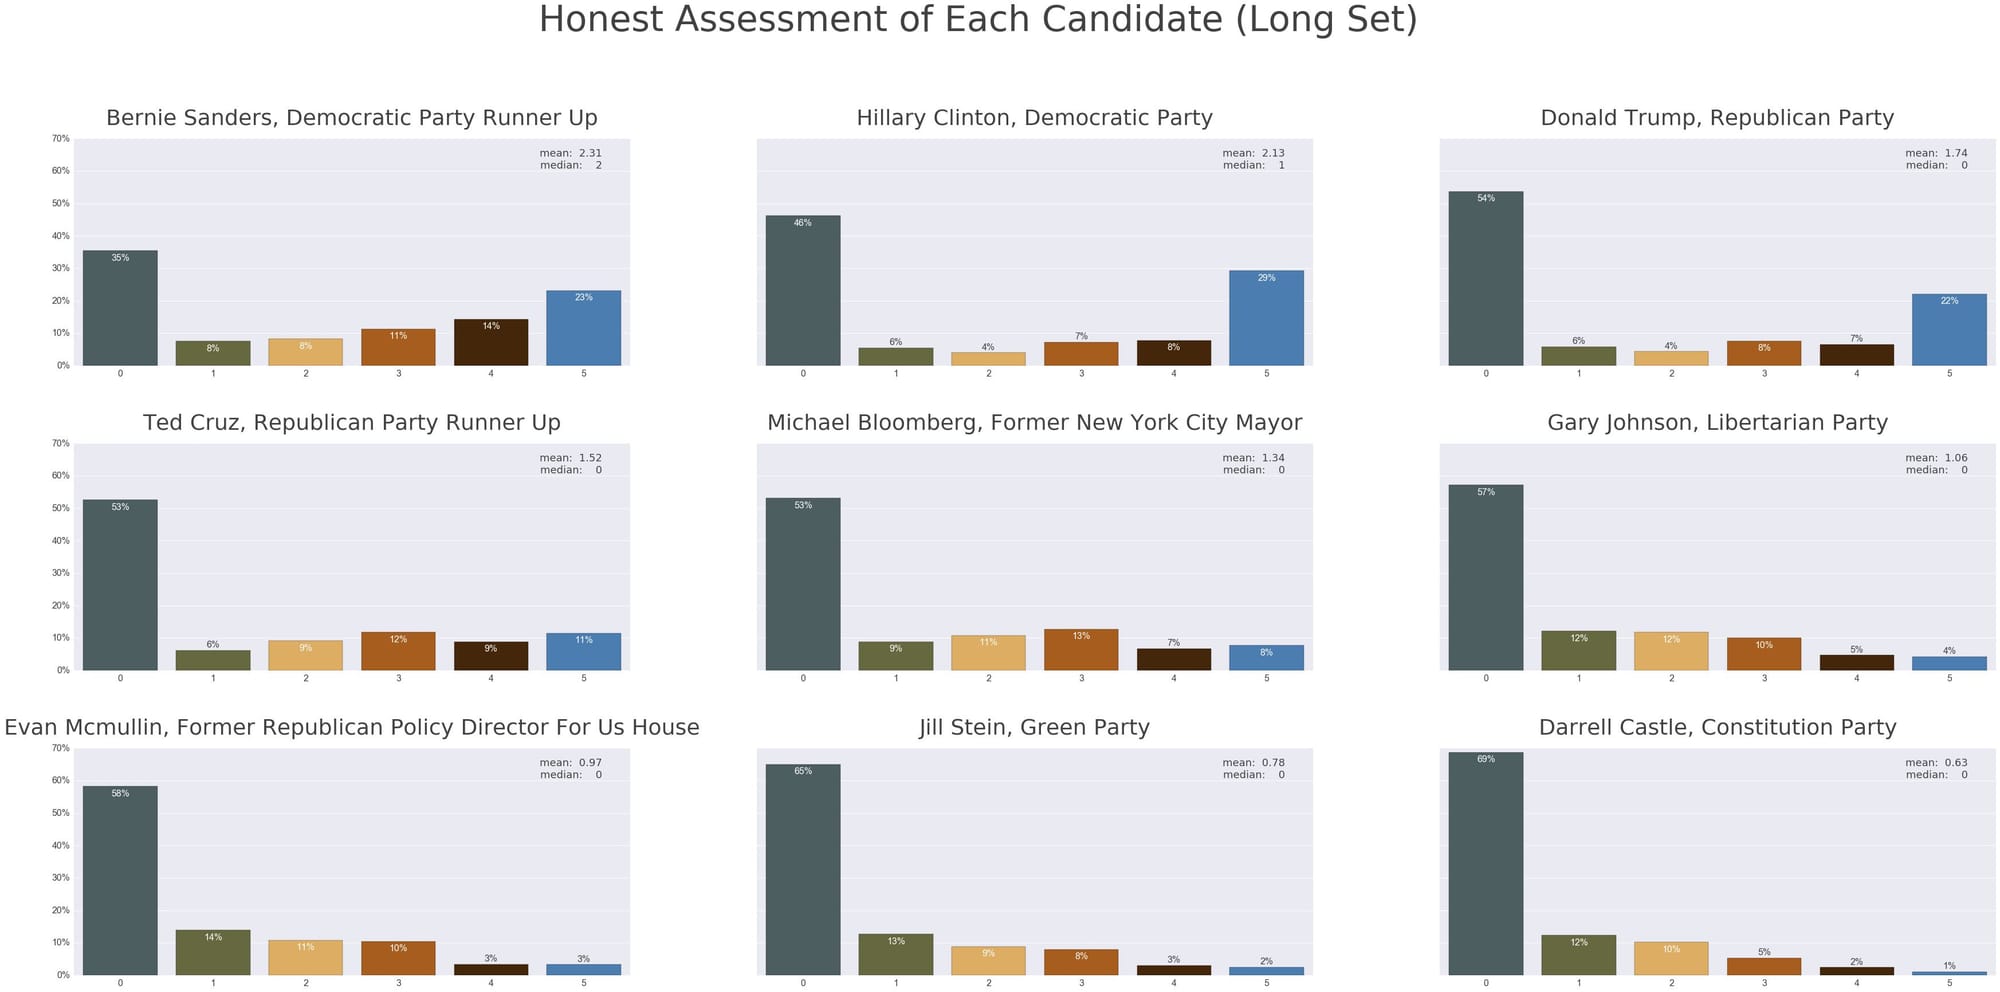Select the dark brown 14% bar for Bernie Sanders
Viewport: 2000px width, 992px height.
[x=491, y=342]
